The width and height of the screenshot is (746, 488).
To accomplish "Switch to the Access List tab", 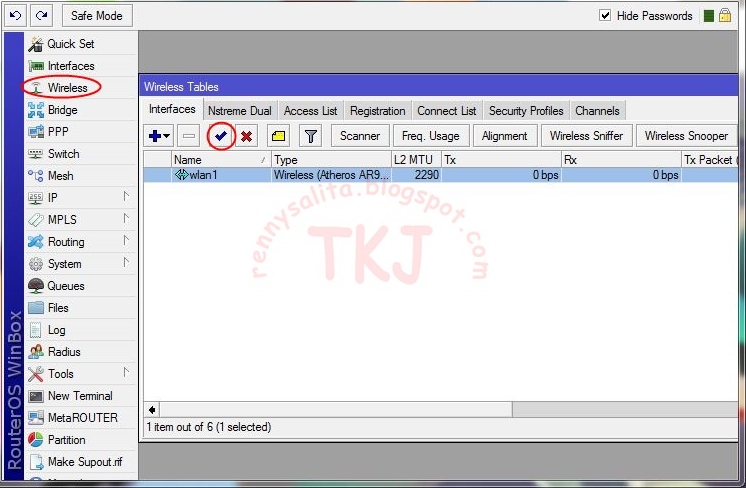I will coord(310,111).
